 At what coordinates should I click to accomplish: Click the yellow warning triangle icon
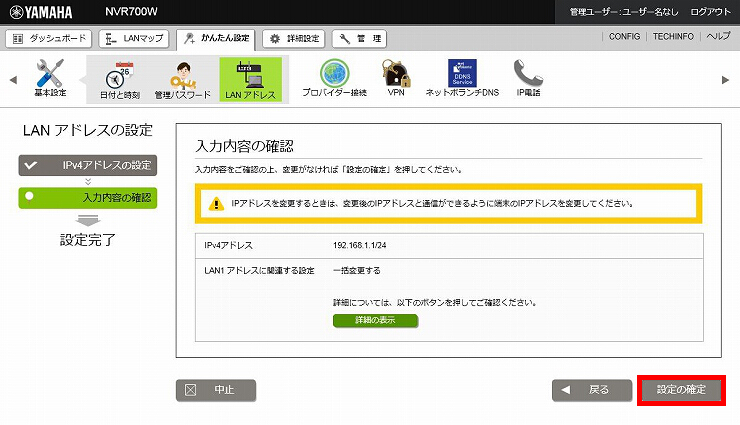pos(216,204)
